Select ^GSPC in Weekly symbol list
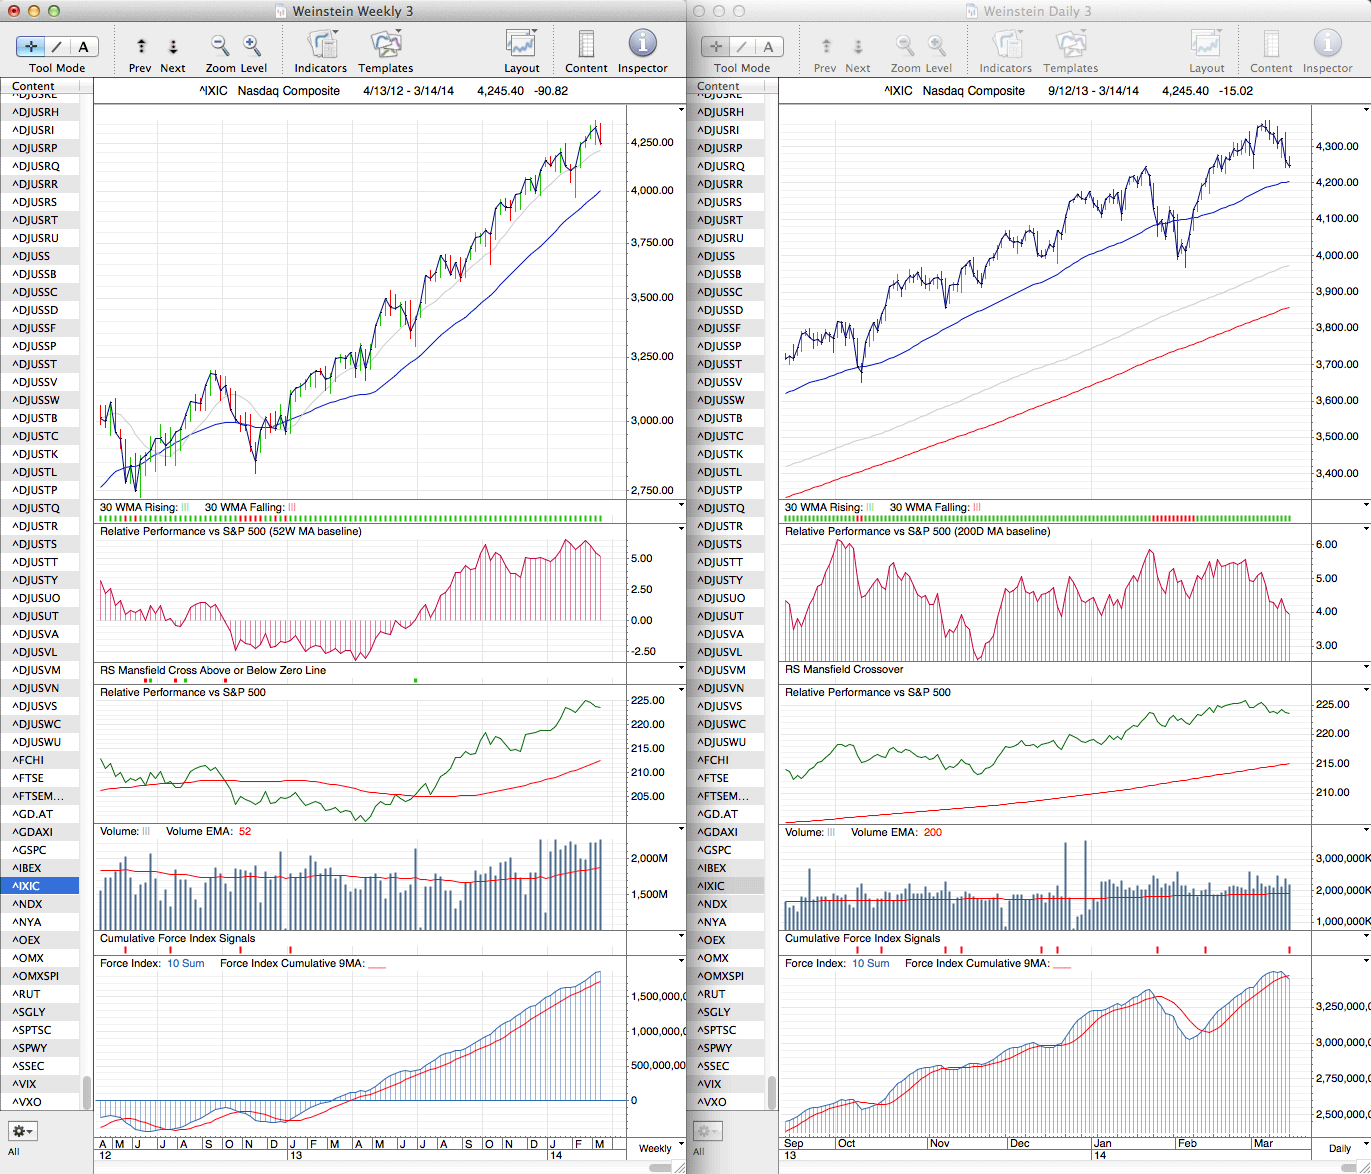This screenshot has height=1174, width=1371. tap(40, 850)
